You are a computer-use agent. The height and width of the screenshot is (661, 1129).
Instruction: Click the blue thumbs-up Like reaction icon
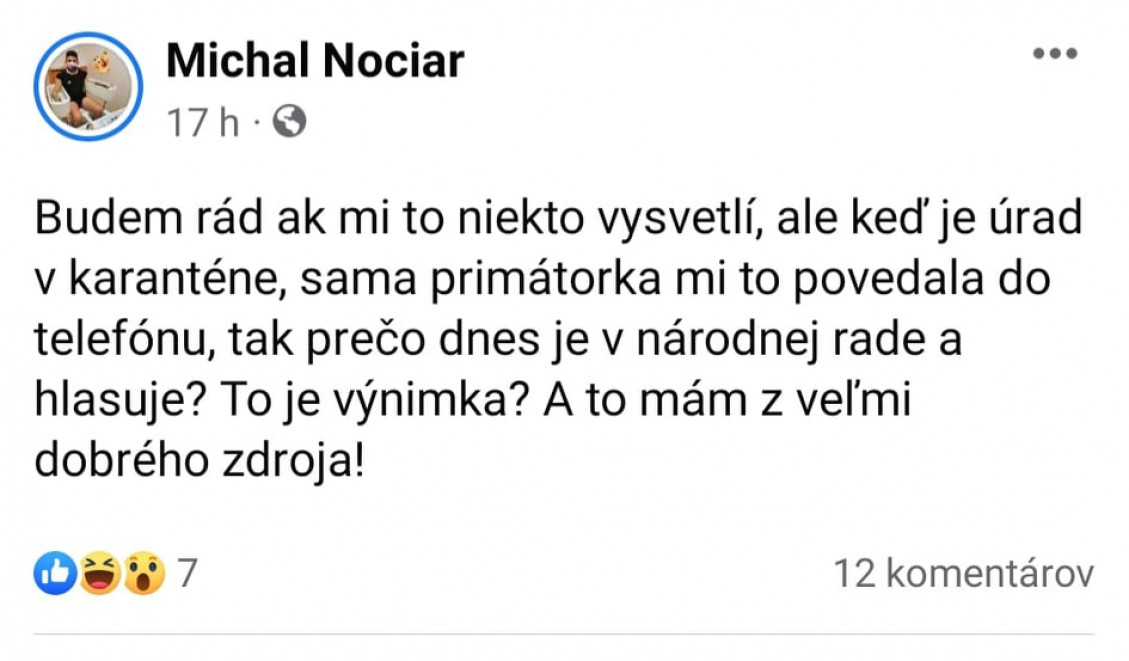point(55,573)
